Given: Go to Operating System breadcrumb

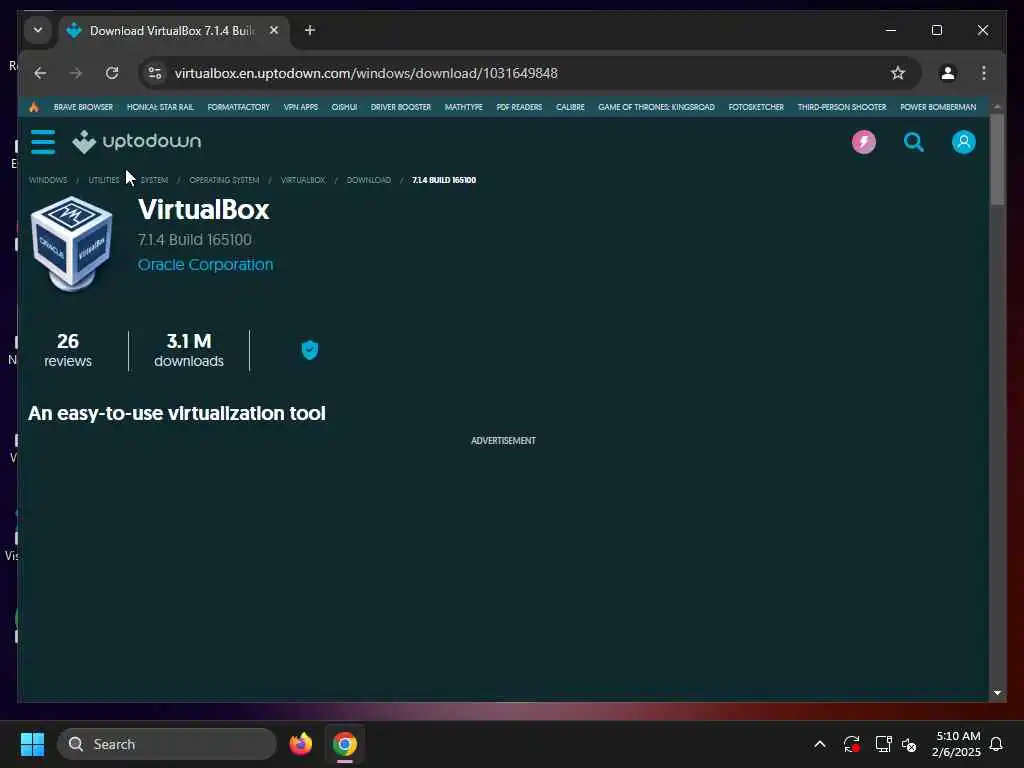Looking at the screenshot, I should pyautogui.click(x=224, y=180).
